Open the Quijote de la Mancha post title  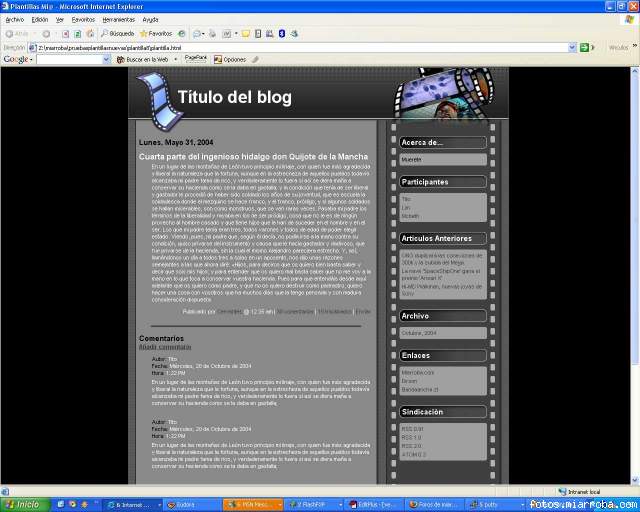(x=253, y=157)
